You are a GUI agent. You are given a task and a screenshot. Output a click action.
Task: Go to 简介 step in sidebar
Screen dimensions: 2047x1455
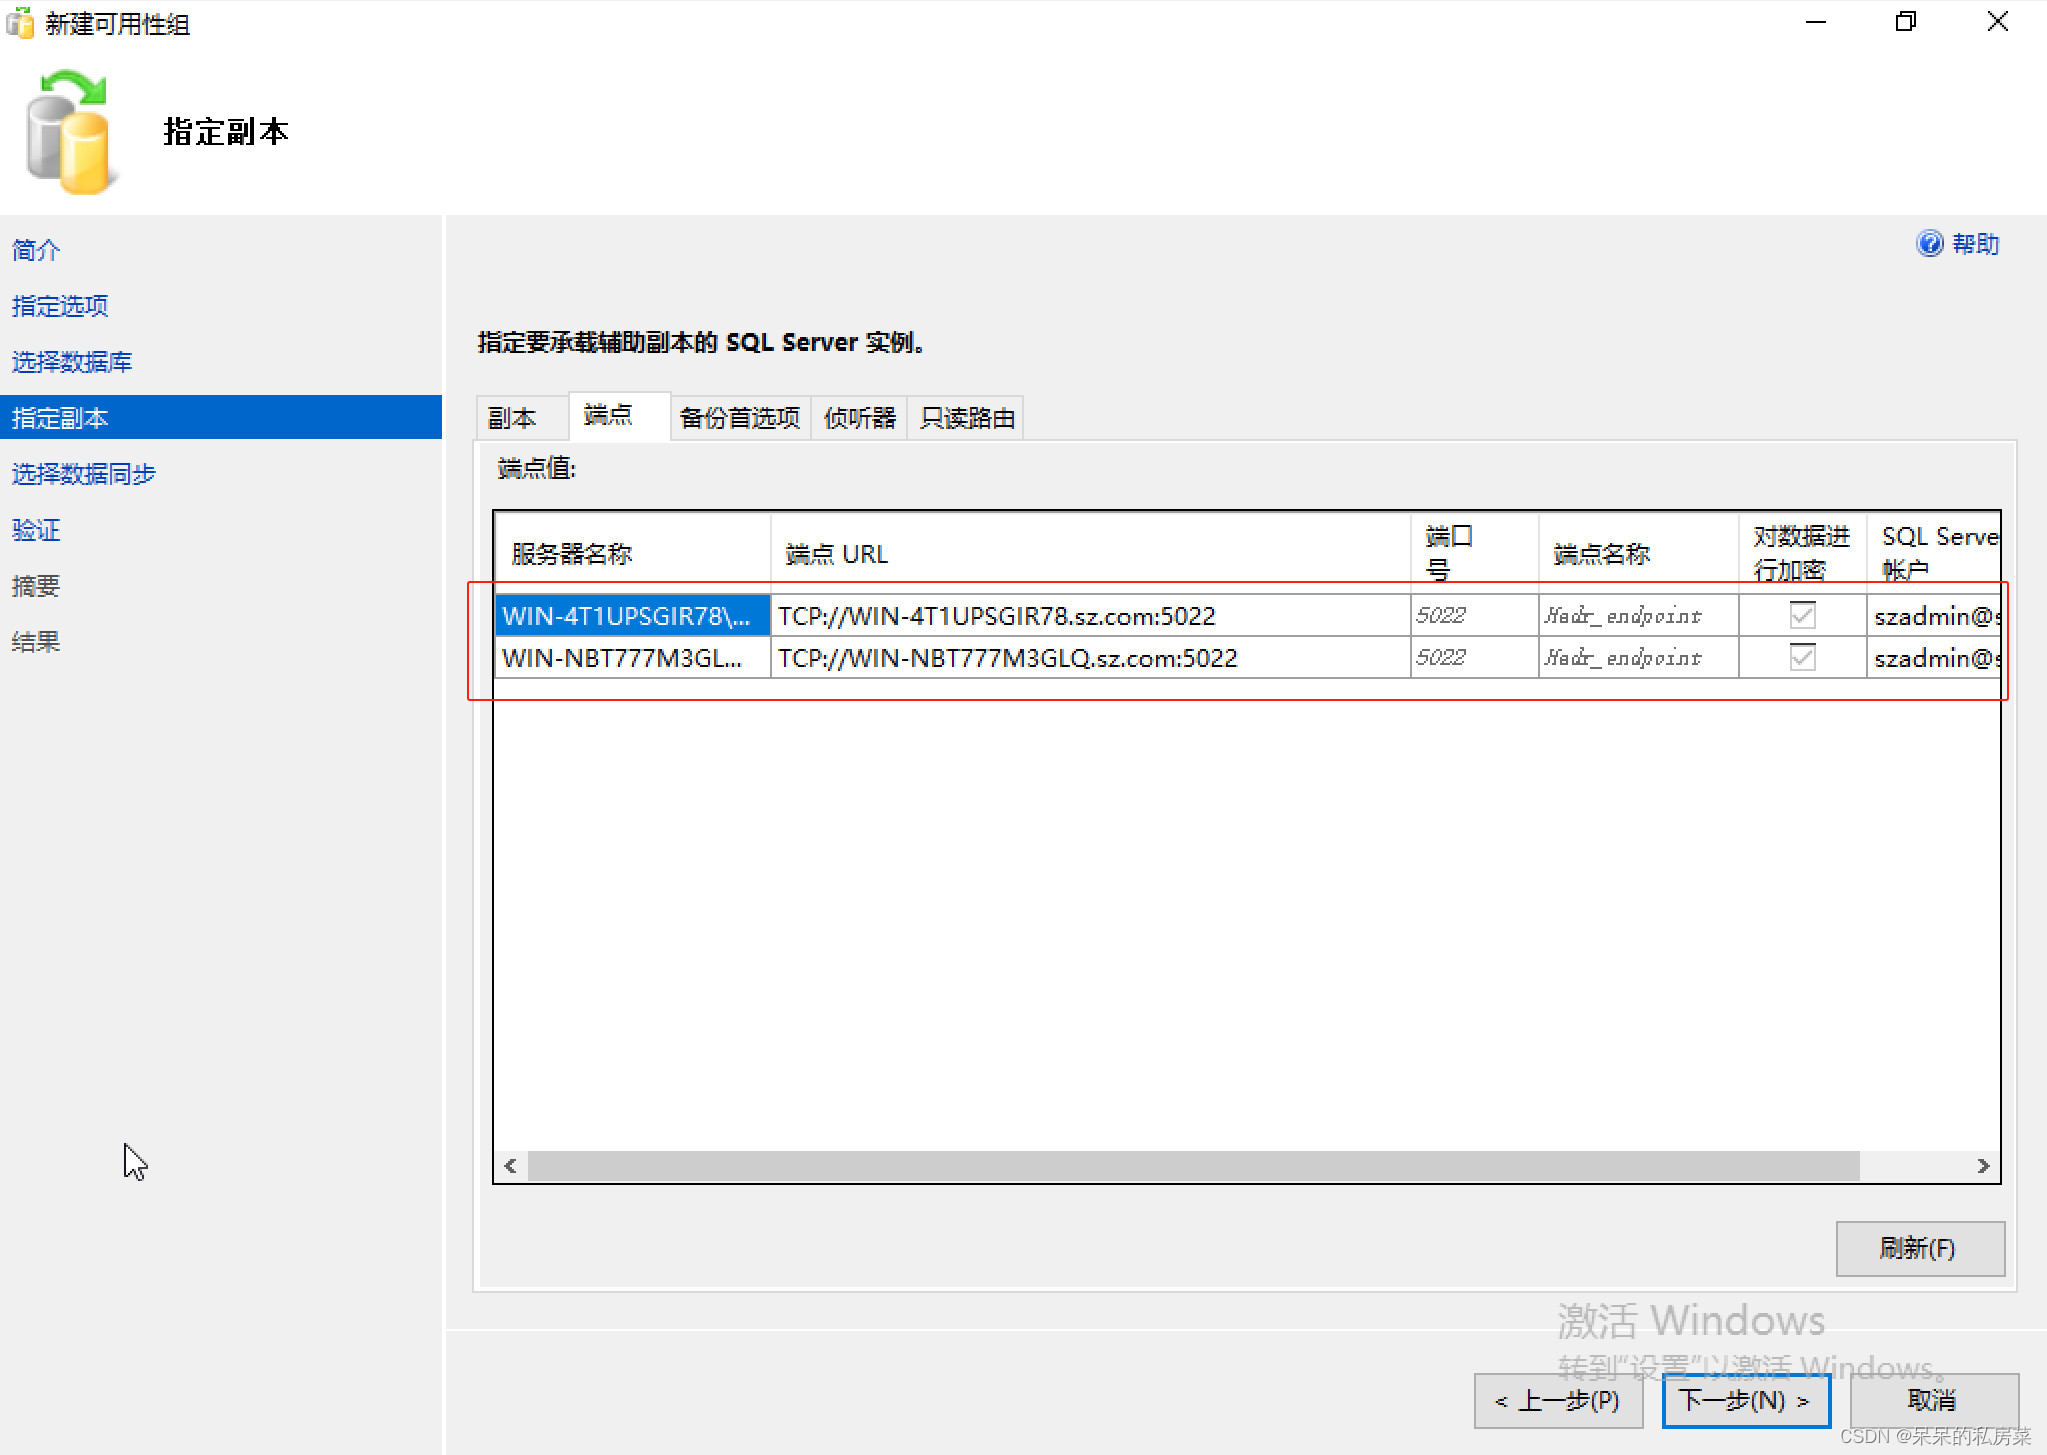[36, 250]
